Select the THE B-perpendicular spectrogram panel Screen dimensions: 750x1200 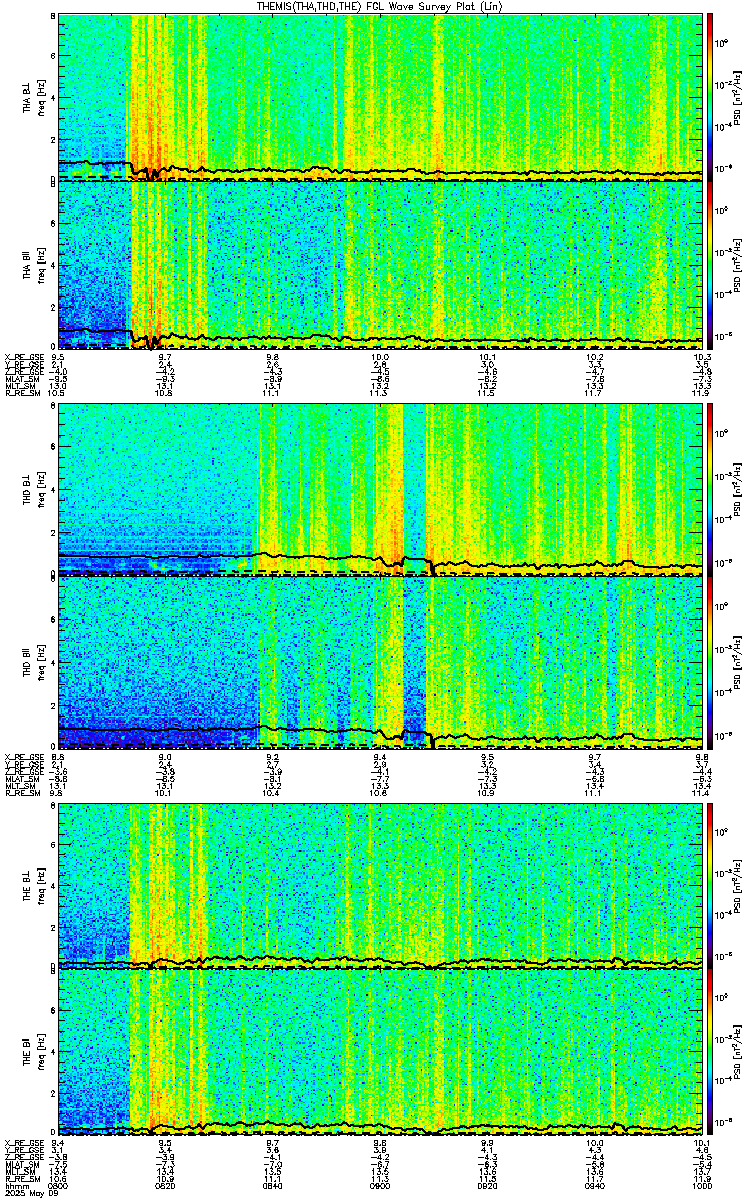click(x=380, y=885)
